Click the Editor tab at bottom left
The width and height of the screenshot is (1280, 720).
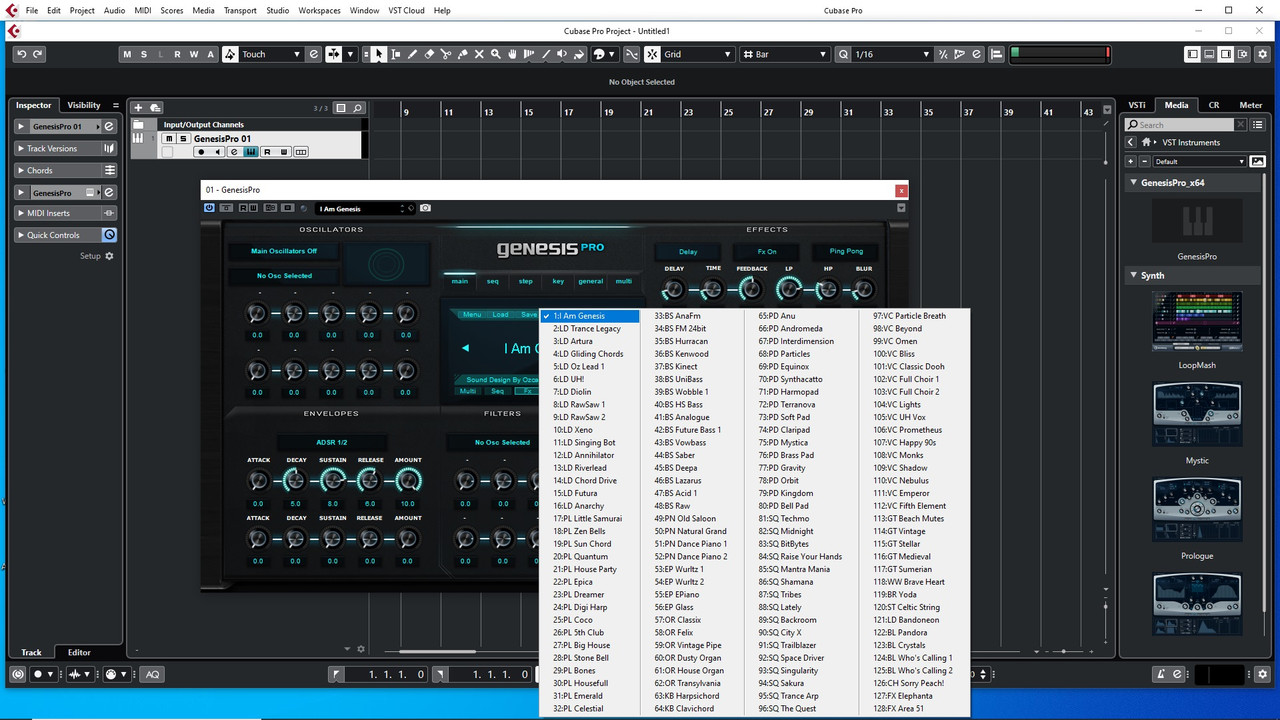[x=79, y=652]
